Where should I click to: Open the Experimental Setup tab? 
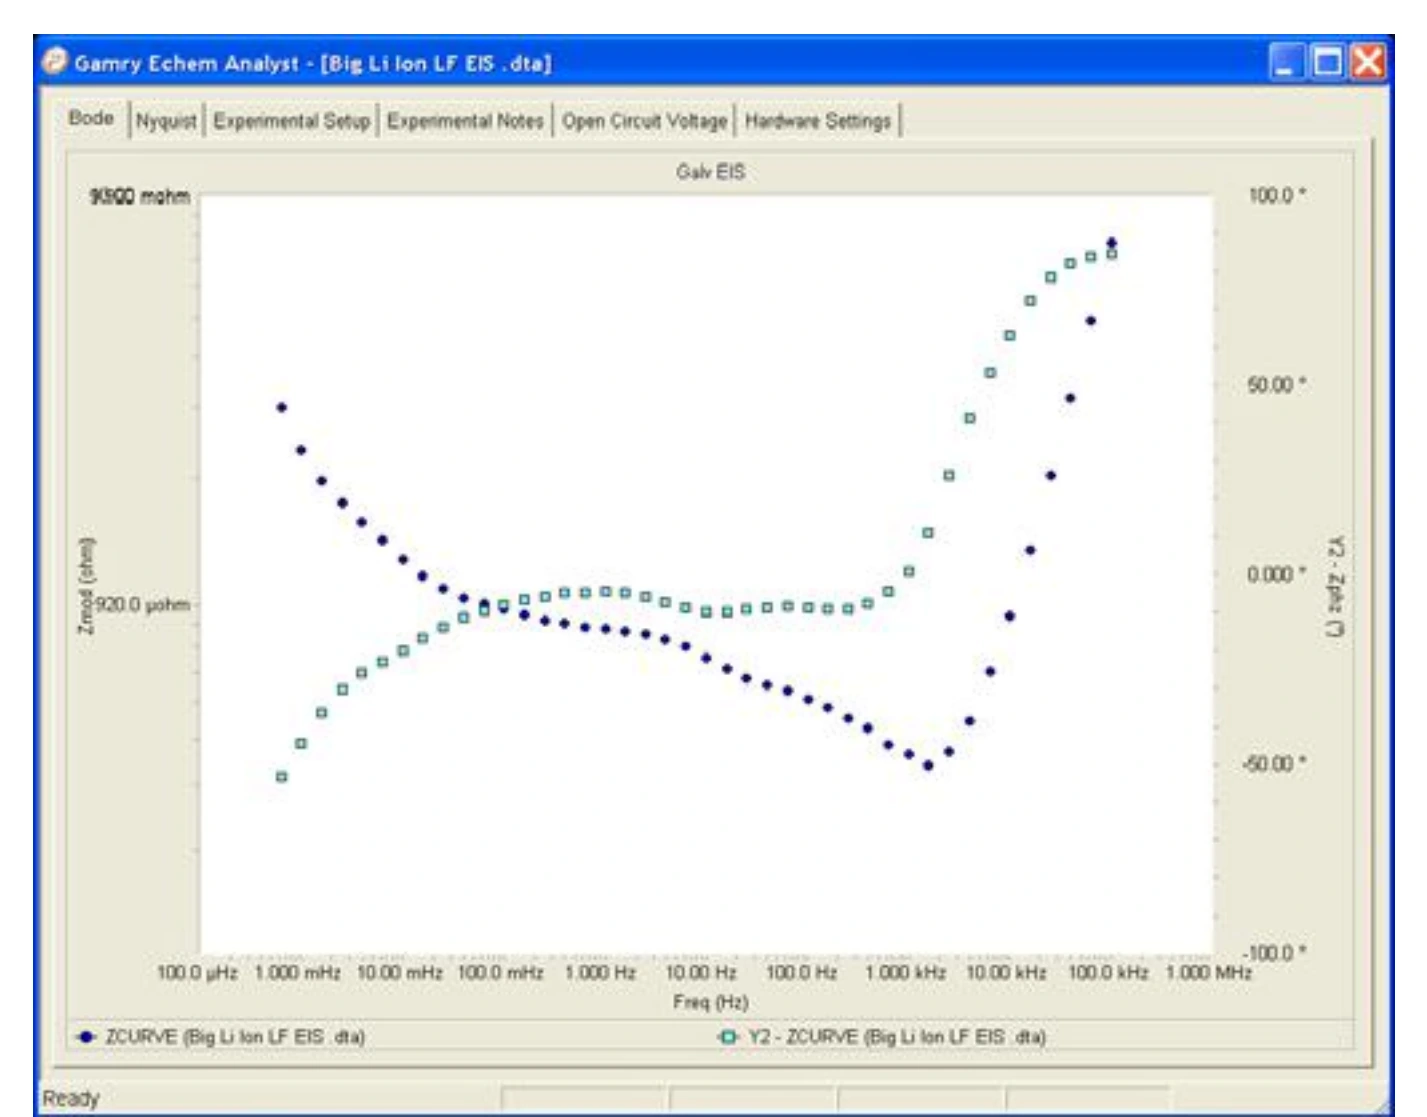(291, 121)
